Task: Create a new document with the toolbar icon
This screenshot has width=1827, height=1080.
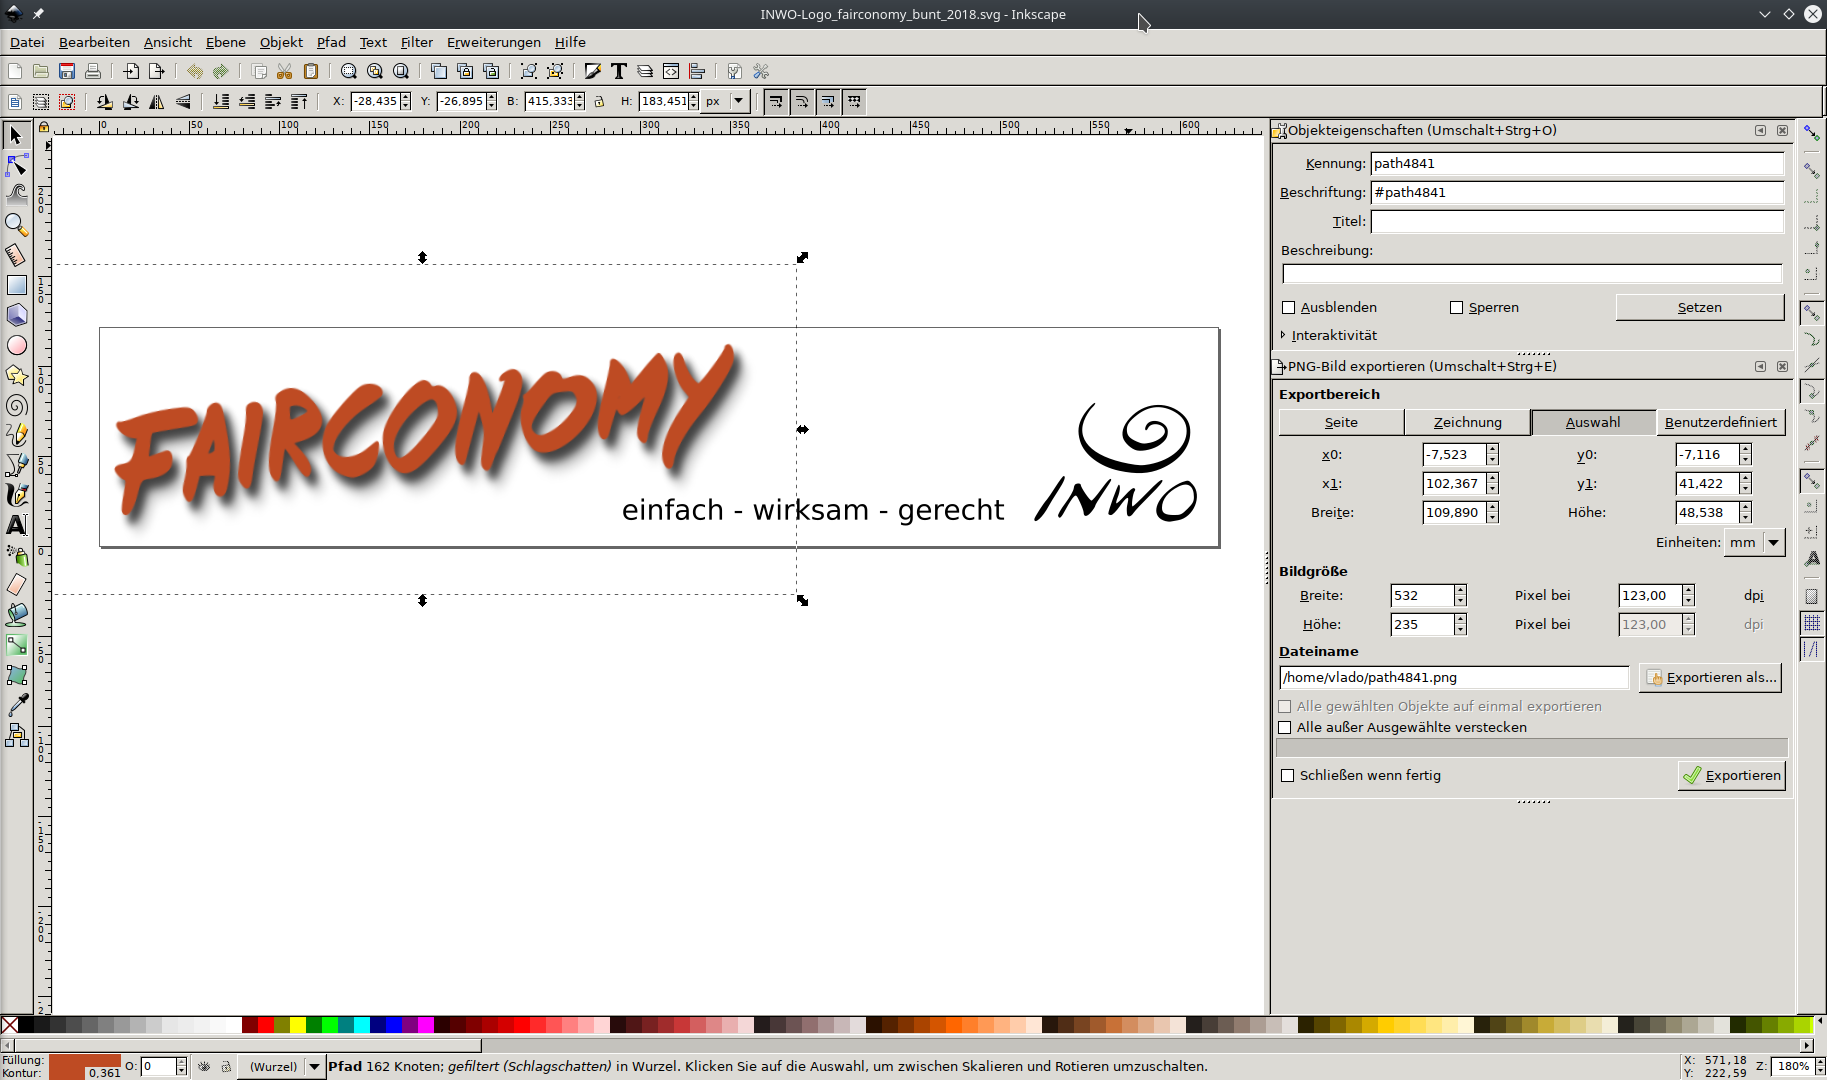Action: (x=15, y=71)
